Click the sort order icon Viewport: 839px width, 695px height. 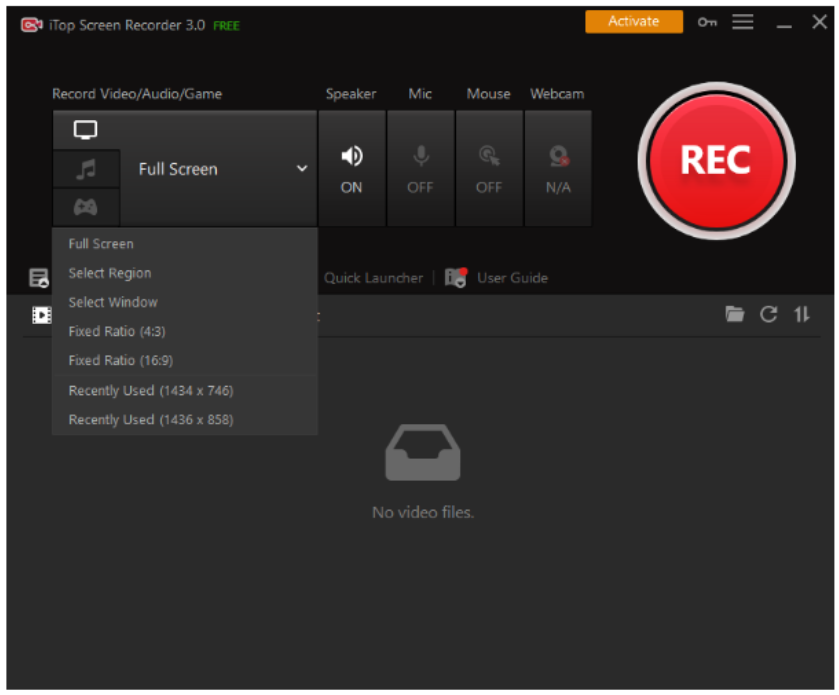800,313
